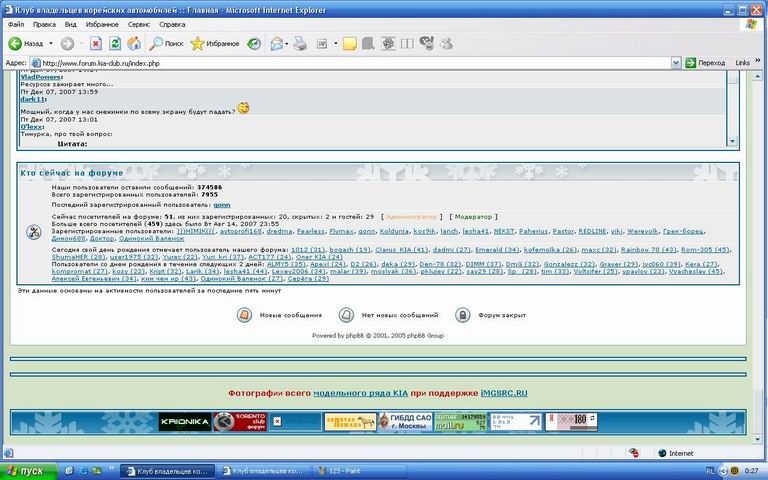Image resolution: width=768 pixels, height=480 pixels.
Task: Go to the Home page icon
Action: click(135, 44)
